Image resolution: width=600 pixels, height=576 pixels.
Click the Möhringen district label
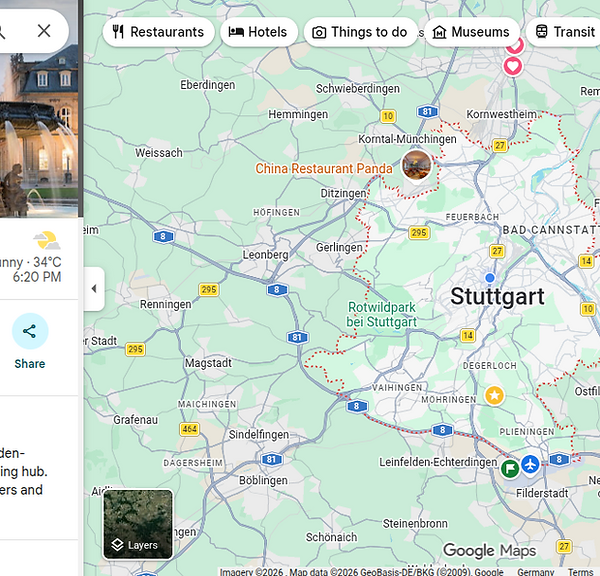point(449,400)
